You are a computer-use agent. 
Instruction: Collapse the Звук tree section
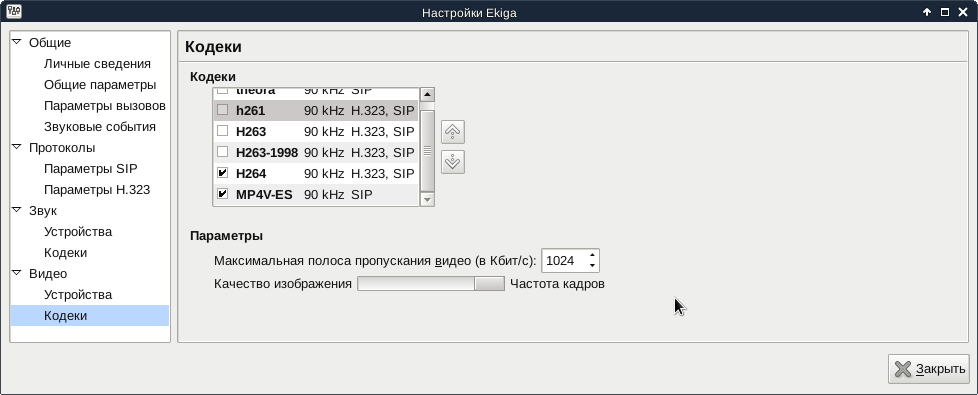pos(17,210)
